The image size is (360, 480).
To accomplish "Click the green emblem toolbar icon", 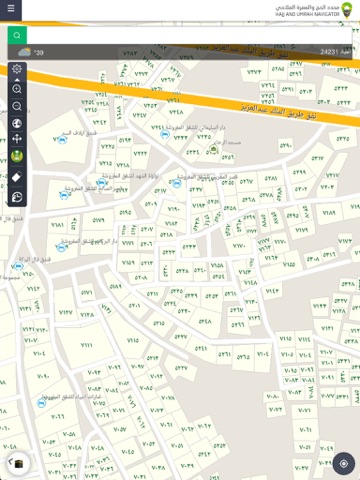I will (x=17, y=156).
